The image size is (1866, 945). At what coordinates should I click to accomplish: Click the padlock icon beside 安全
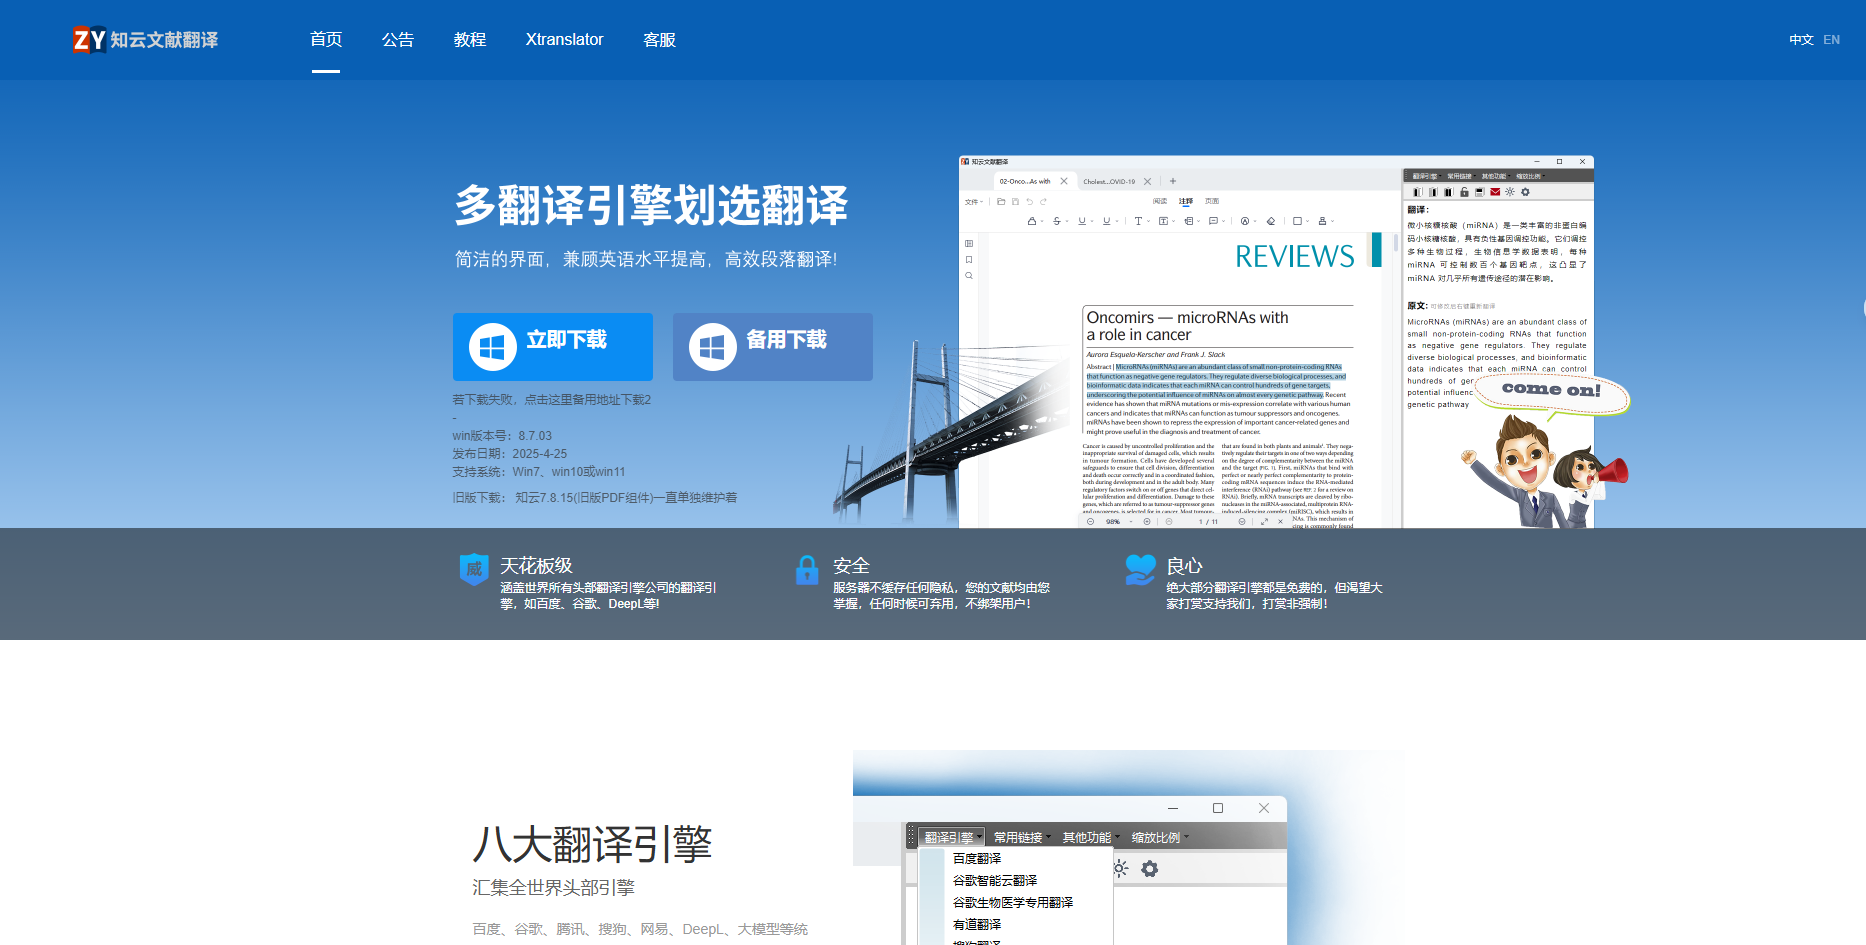(x=807, y=570)
